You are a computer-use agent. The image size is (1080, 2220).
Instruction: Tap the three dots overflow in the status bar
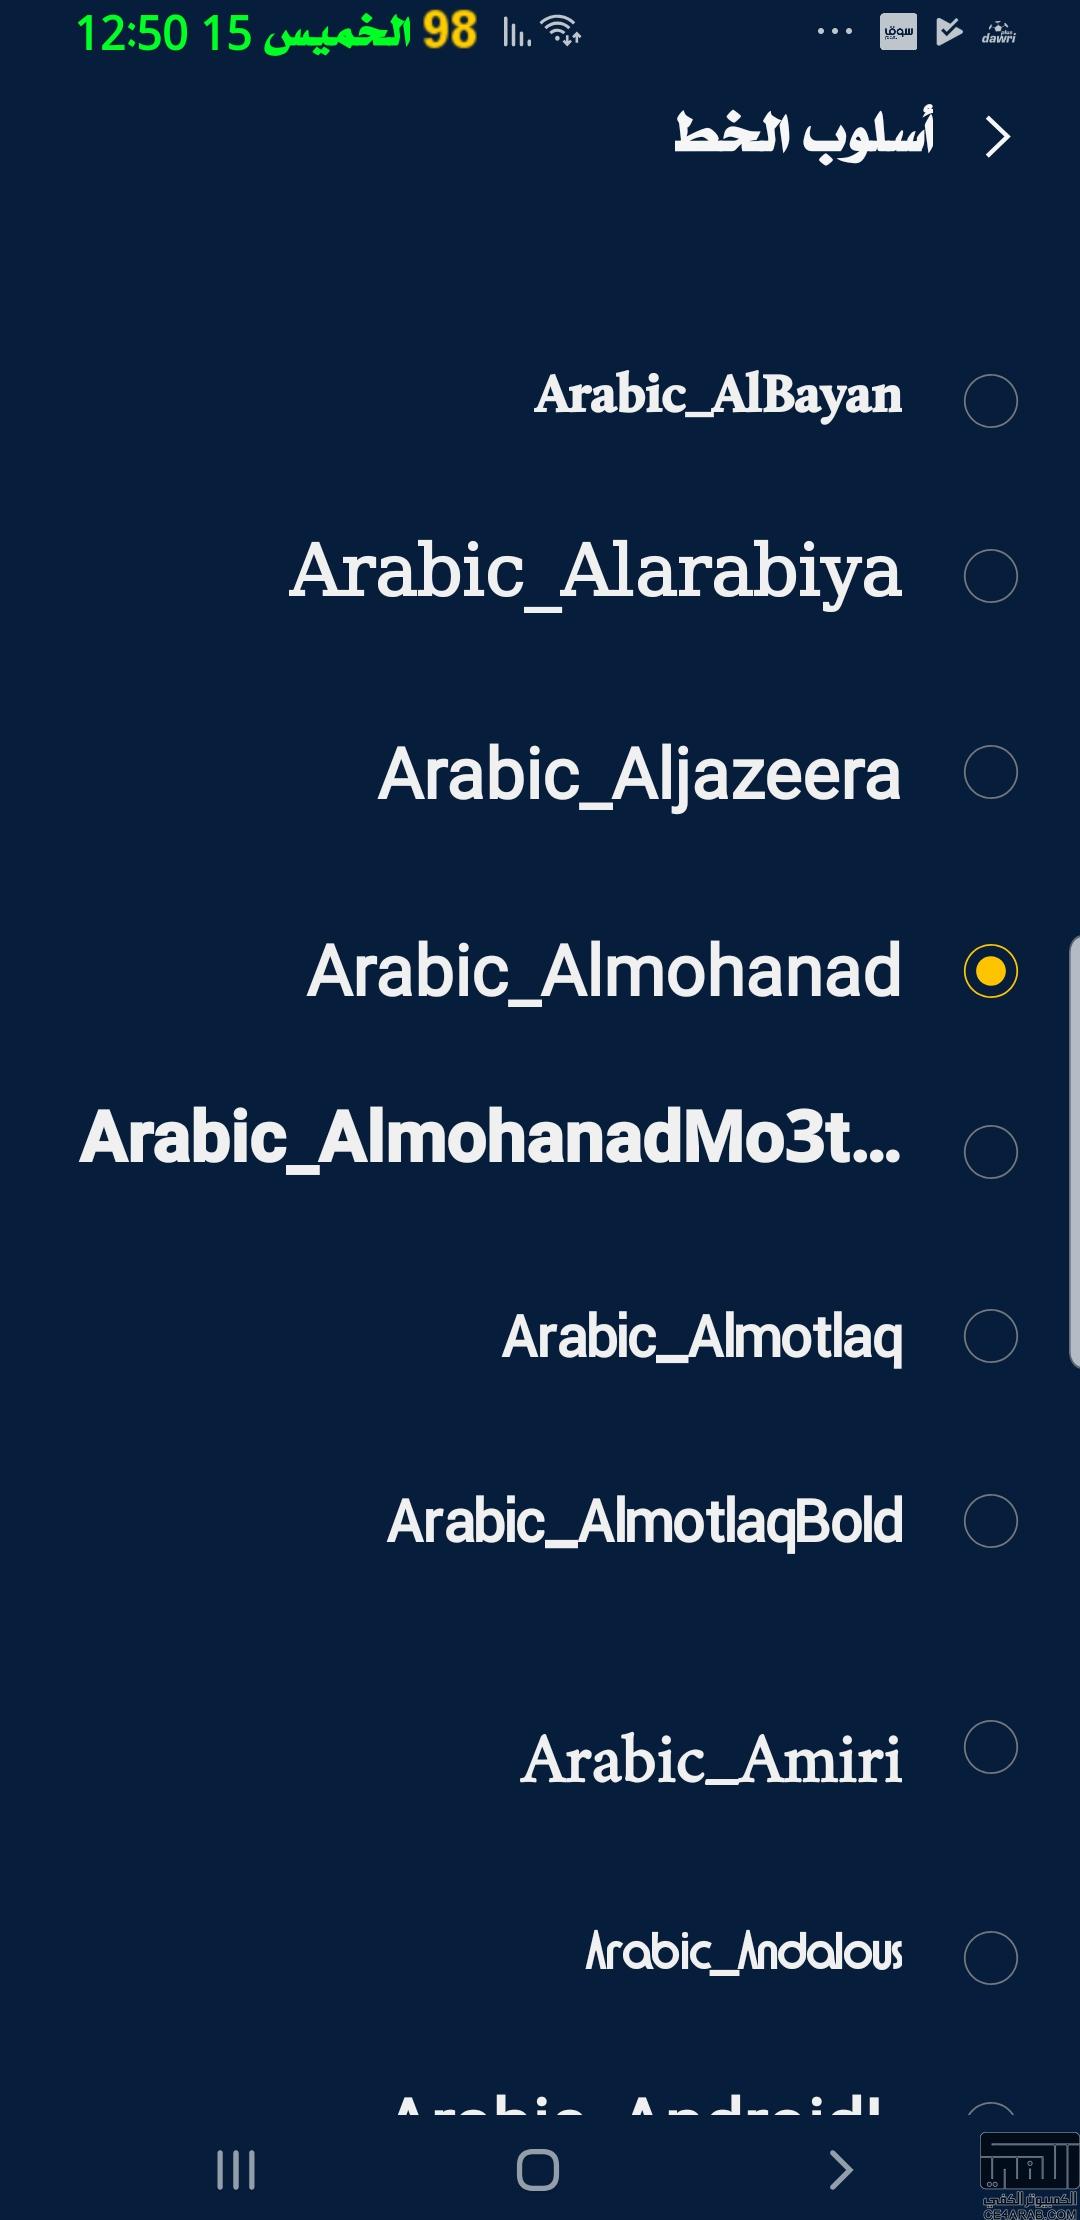coord(835,32)
